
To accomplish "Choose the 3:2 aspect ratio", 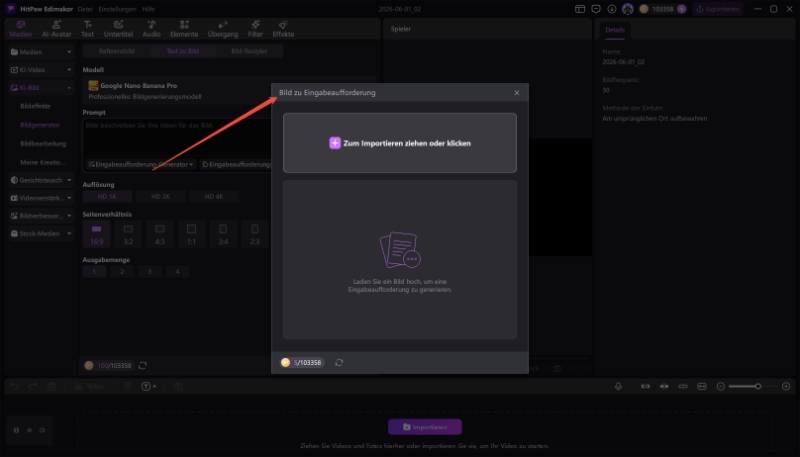I will [x=128, y=234].
